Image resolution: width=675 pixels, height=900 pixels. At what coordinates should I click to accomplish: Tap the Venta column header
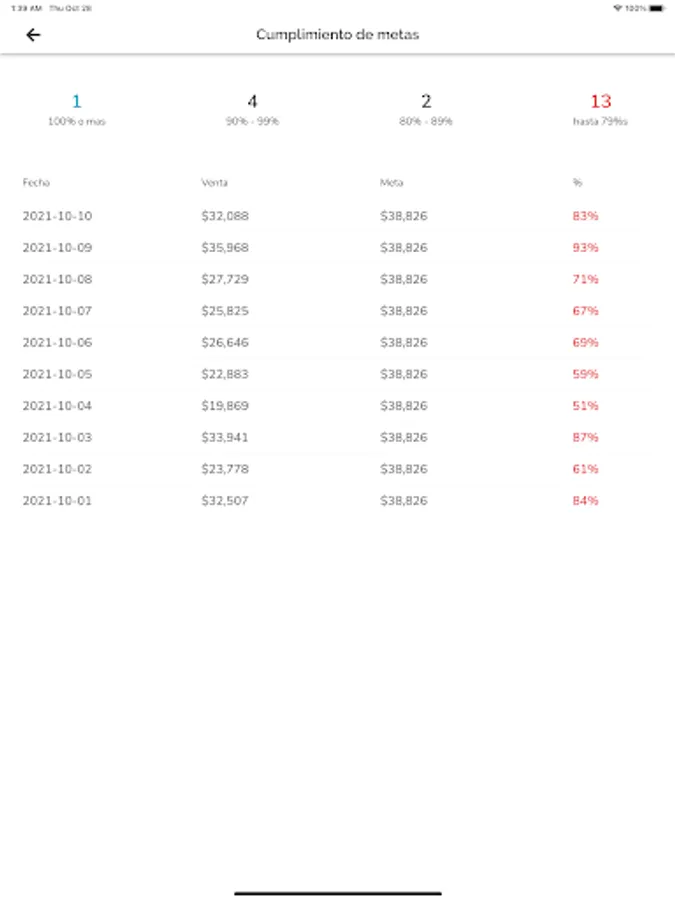pos(214,183)
